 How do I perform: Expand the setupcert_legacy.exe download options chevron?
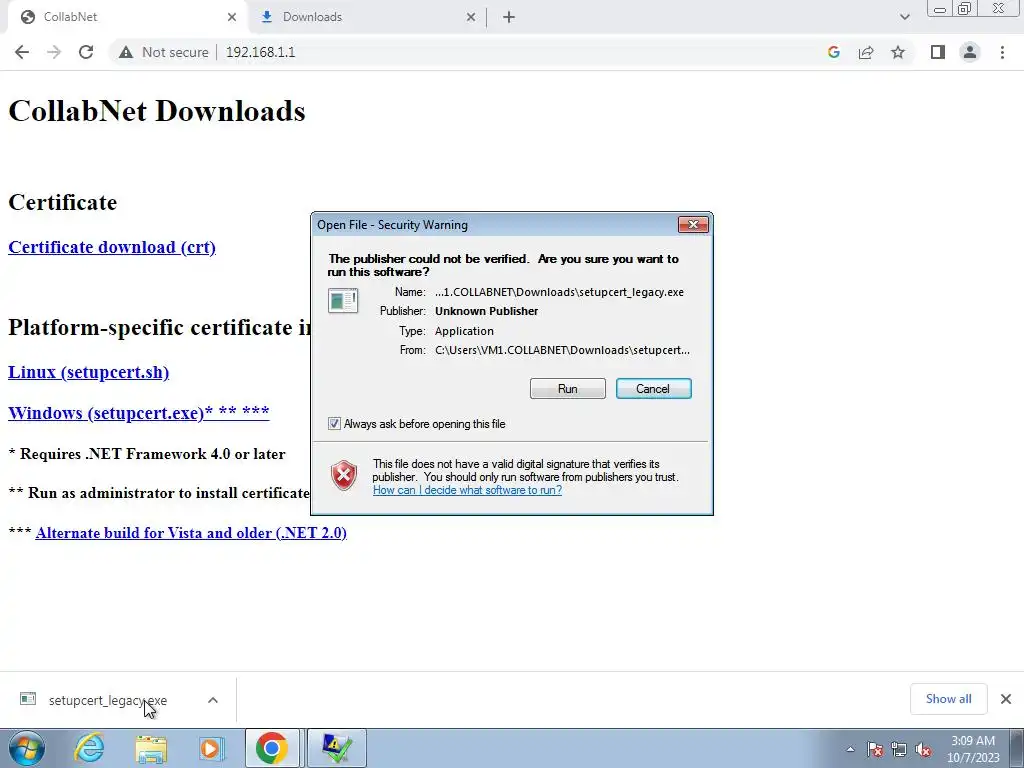click(x=213, y=700)
